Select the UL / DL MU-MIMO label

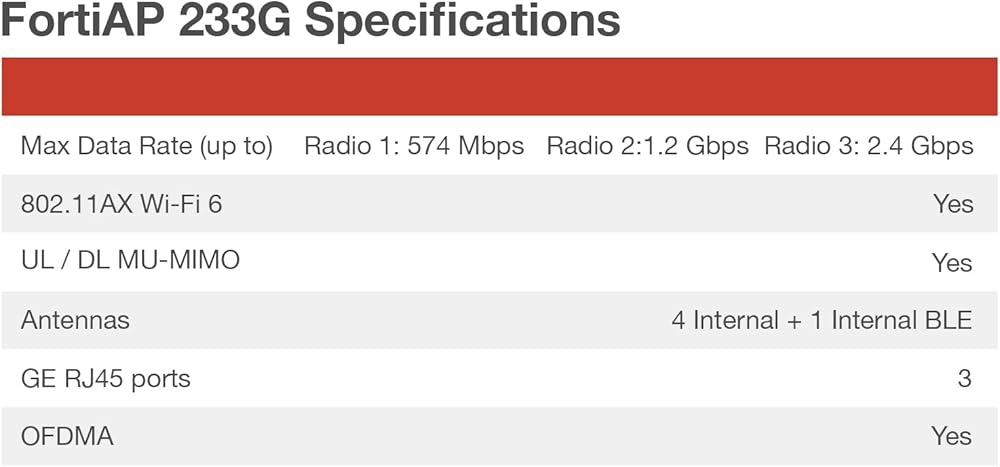[x=131, y=262]
